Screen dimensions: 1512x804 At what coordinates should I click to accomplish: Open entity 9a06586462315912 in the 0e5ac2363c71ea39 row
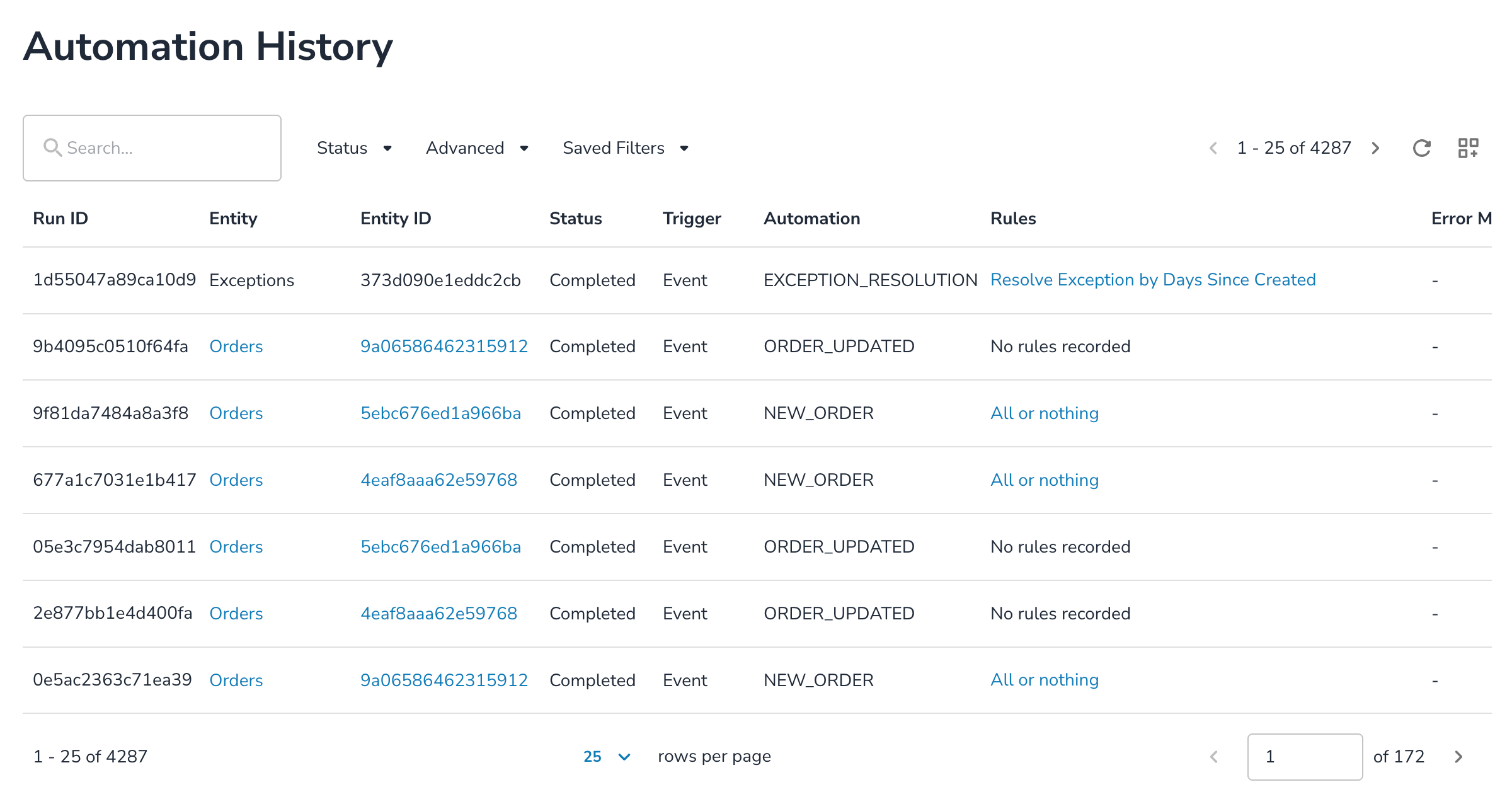coord(444,681)
